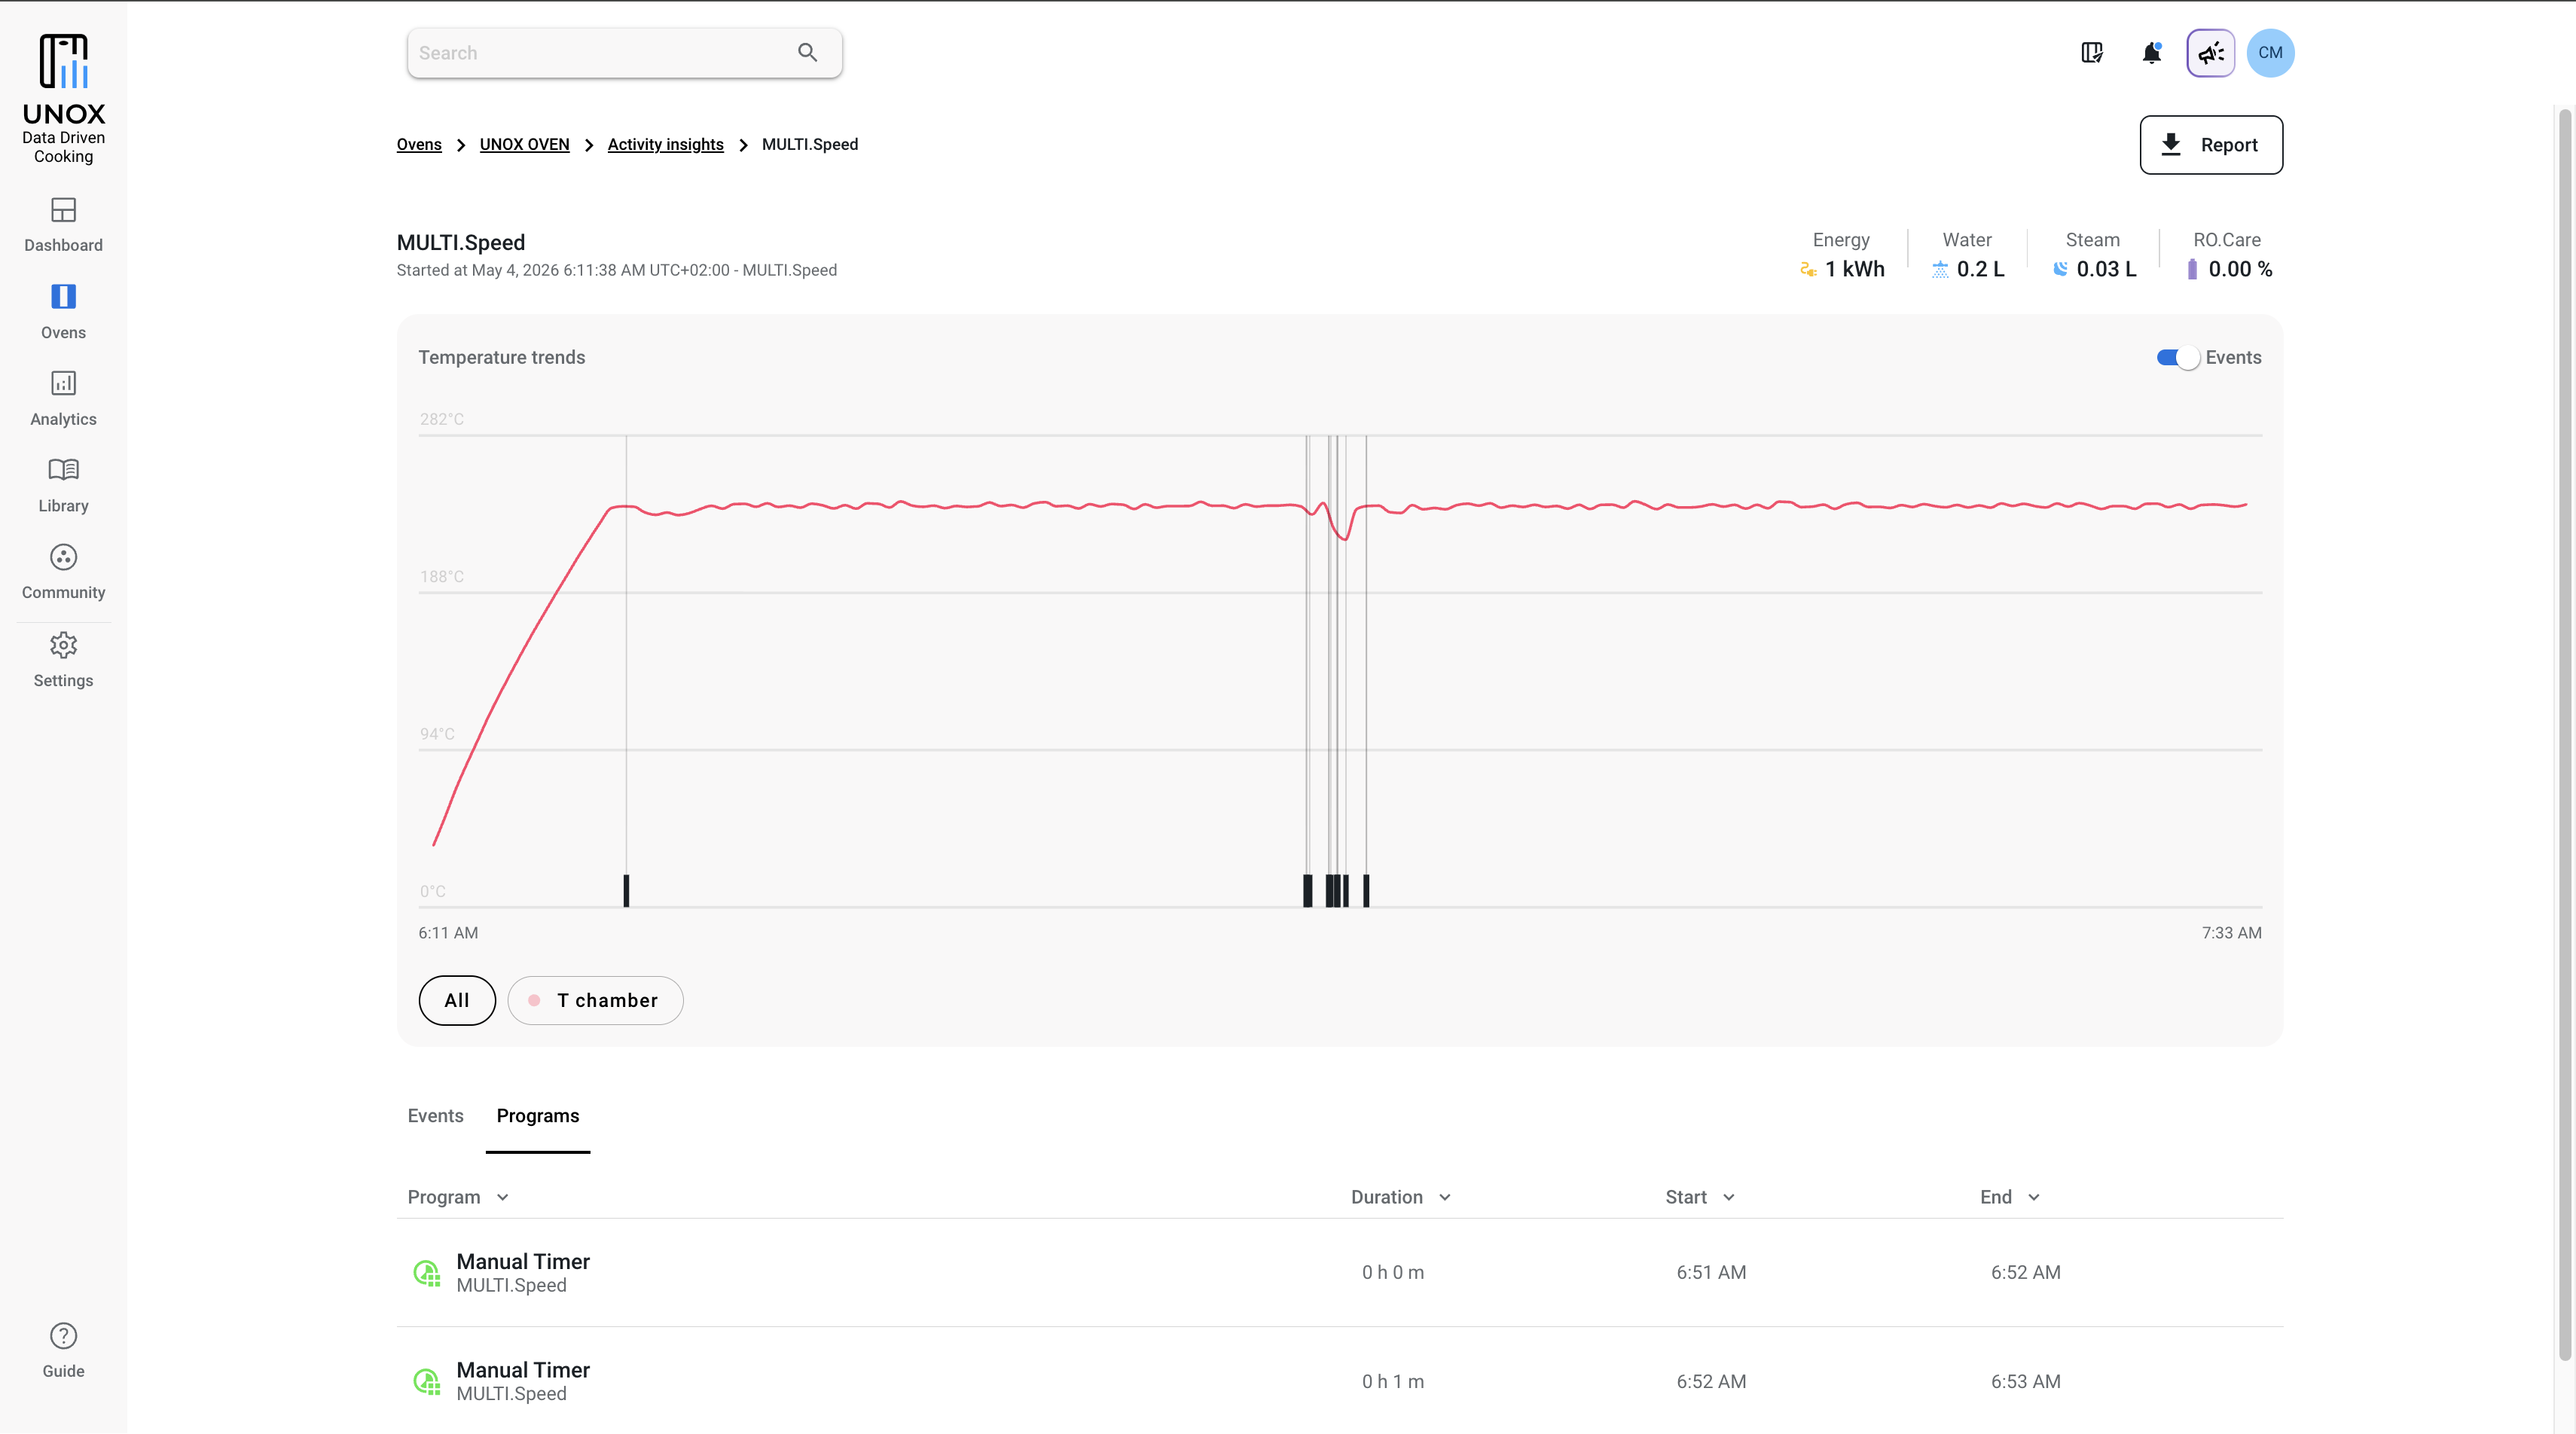The width and height of the screenshot is (2576, 1434).
Task: Sort by the End column
Action: tap(2010, 1197)
